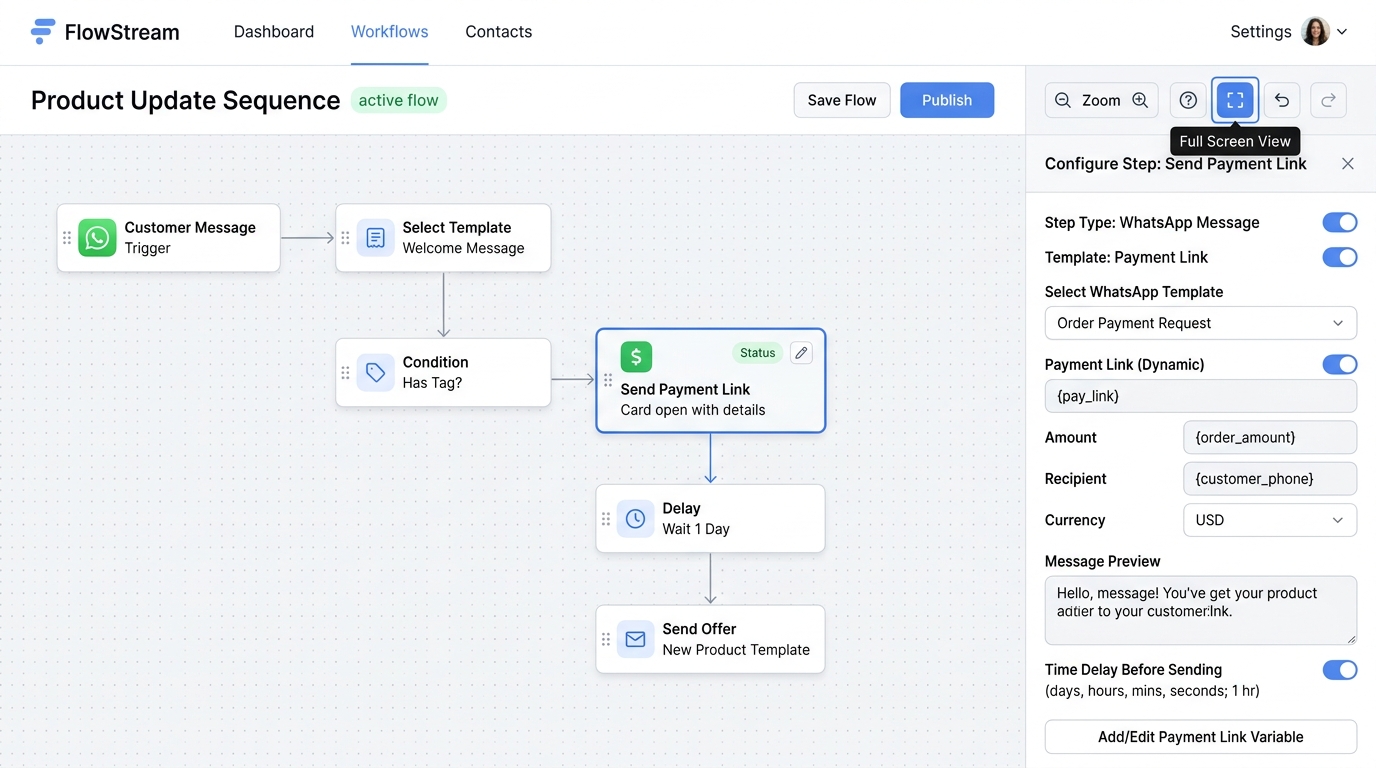The image size is (1376, 768).
Task: Click the user profile avatar
Action: (1316, 32)
